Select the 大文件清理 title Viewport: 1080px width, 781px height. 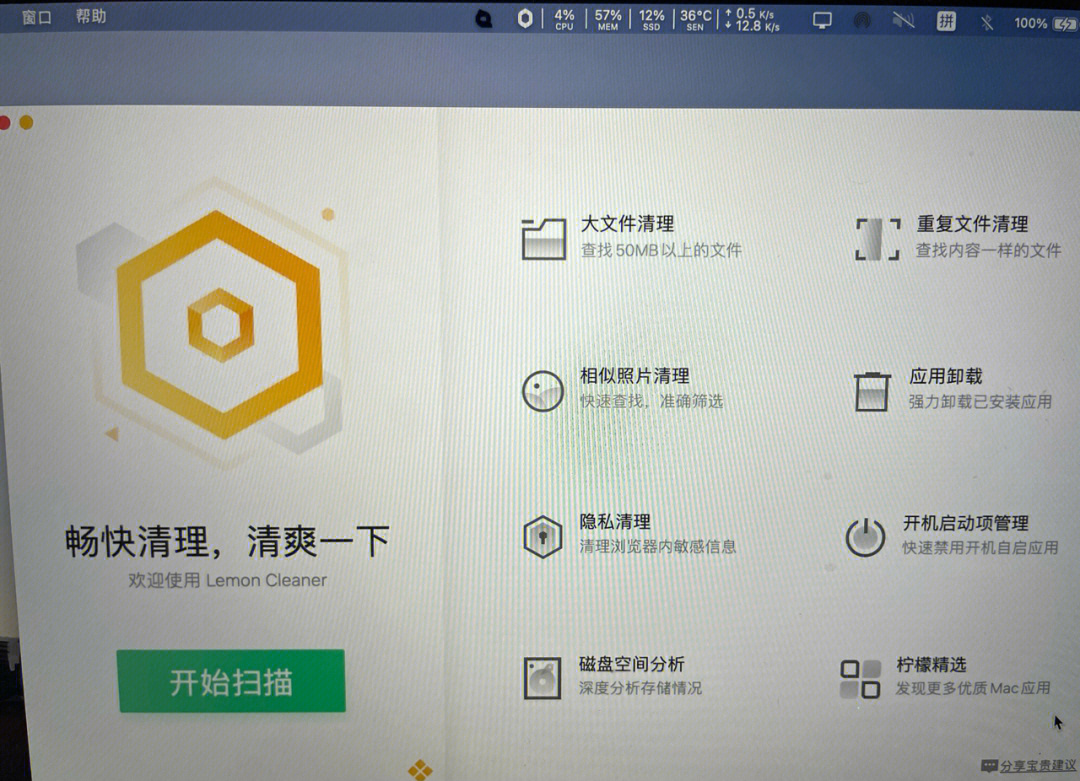pos(627,224)
